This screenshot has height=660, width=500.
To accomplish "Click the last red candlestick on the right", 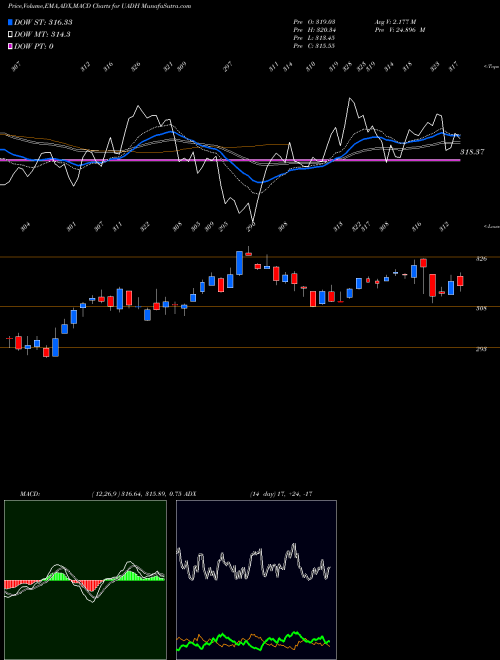I will click(x=460, y=281).
